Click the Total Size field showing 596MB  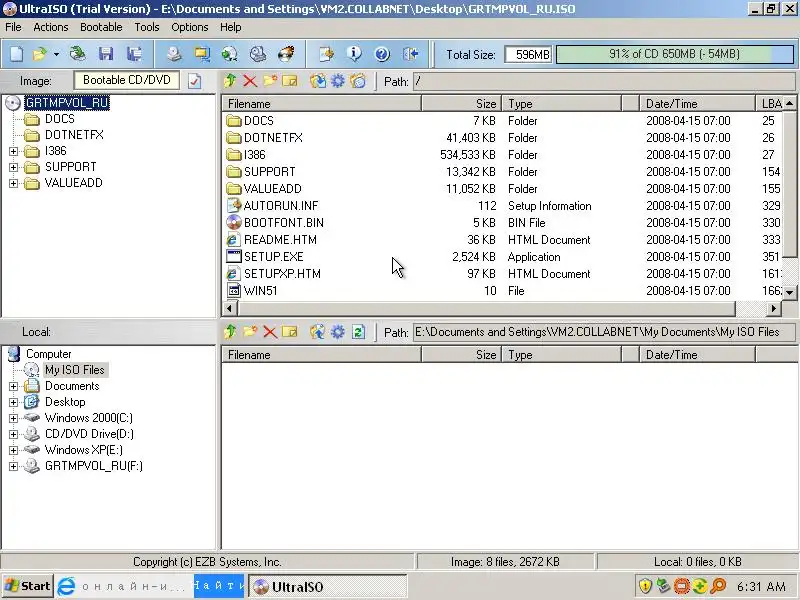529,54
